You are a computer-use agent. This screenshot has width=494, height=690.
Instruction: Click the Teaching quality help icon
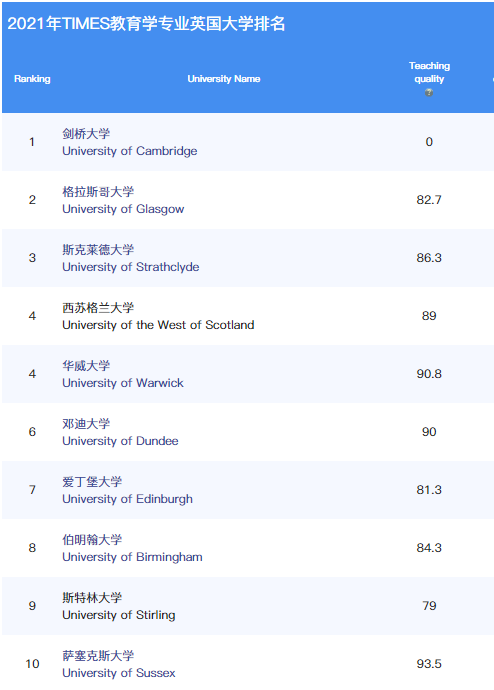point(429,92)
